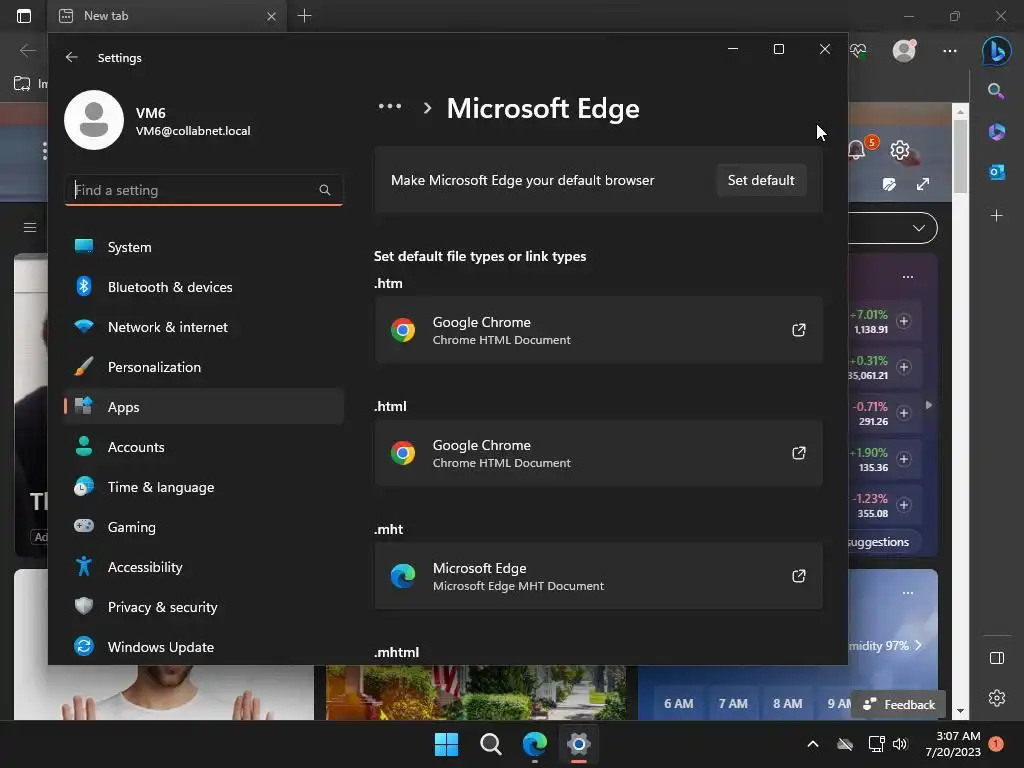Click humidity 97% weather link
1024x768 pixels.
click(x=885, y=645)
